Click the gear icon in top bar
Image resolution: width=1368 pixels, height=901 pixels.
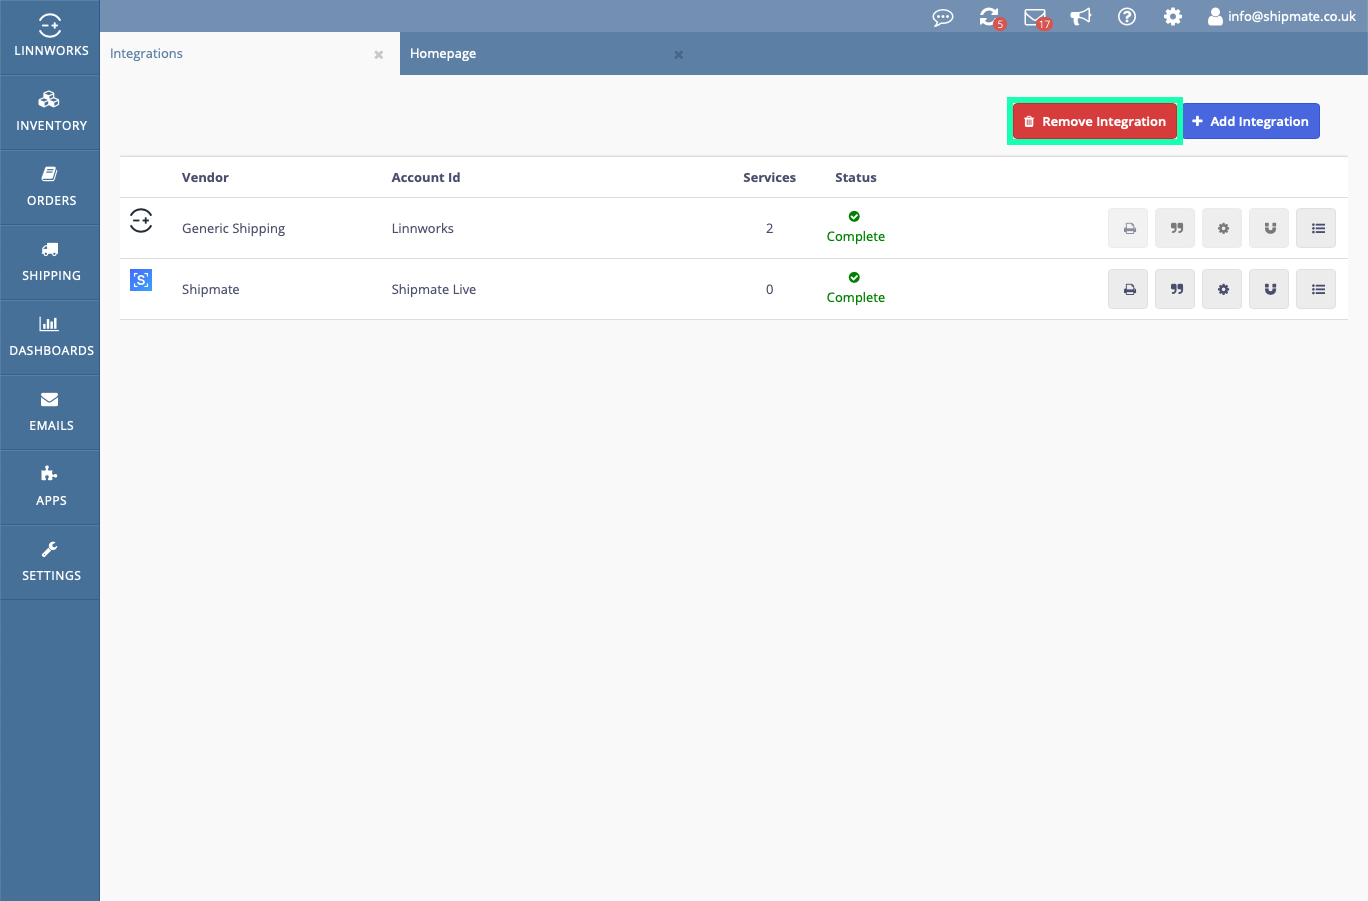(1173, 16)
